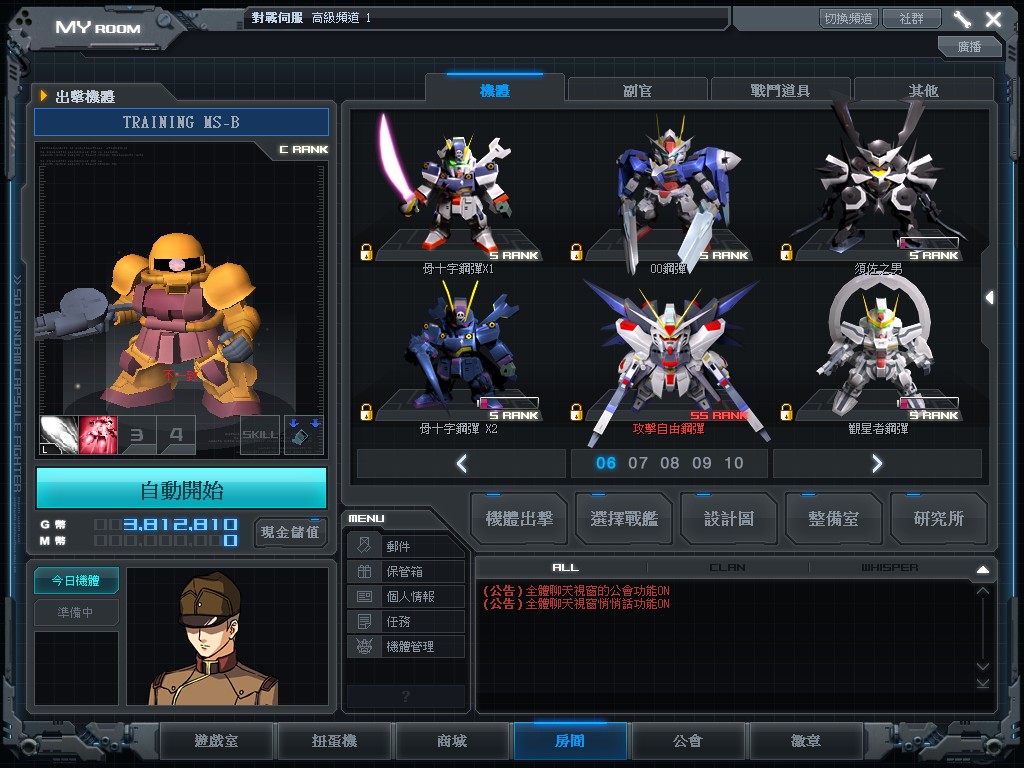Toggle lock for 攻擊自由鋼彈
The width and height of the screenshot is (1024, 768).
click(576, 412)
